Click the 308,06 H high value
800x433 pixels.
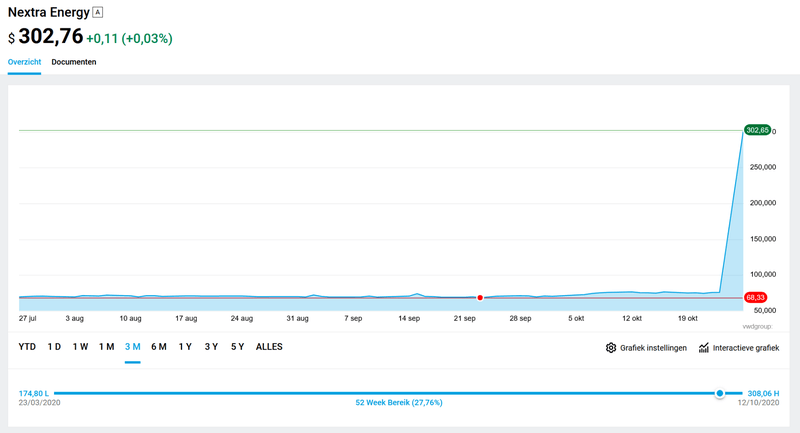[x=763, y=393]
